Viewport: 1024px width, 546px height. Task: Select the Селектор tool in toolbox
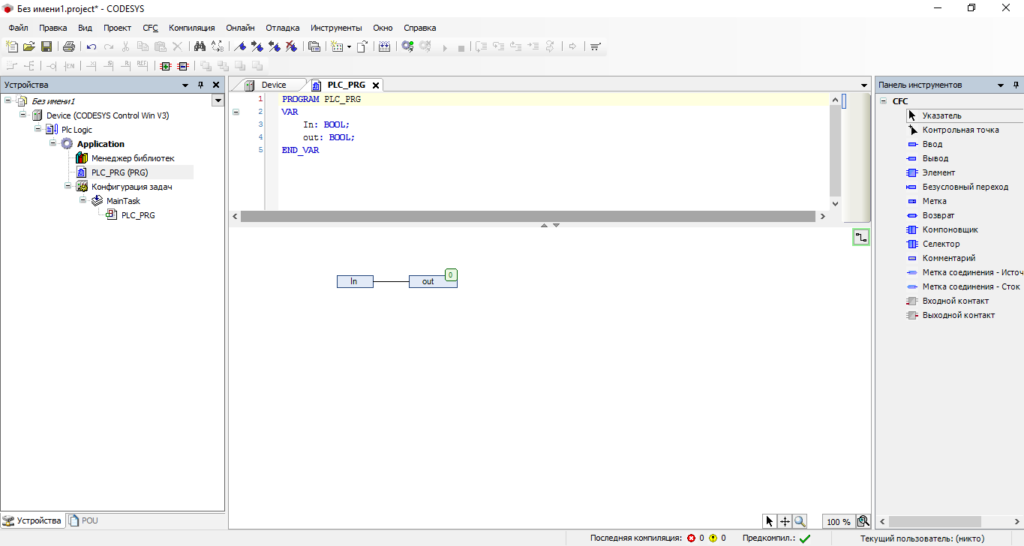click(940, 244)
